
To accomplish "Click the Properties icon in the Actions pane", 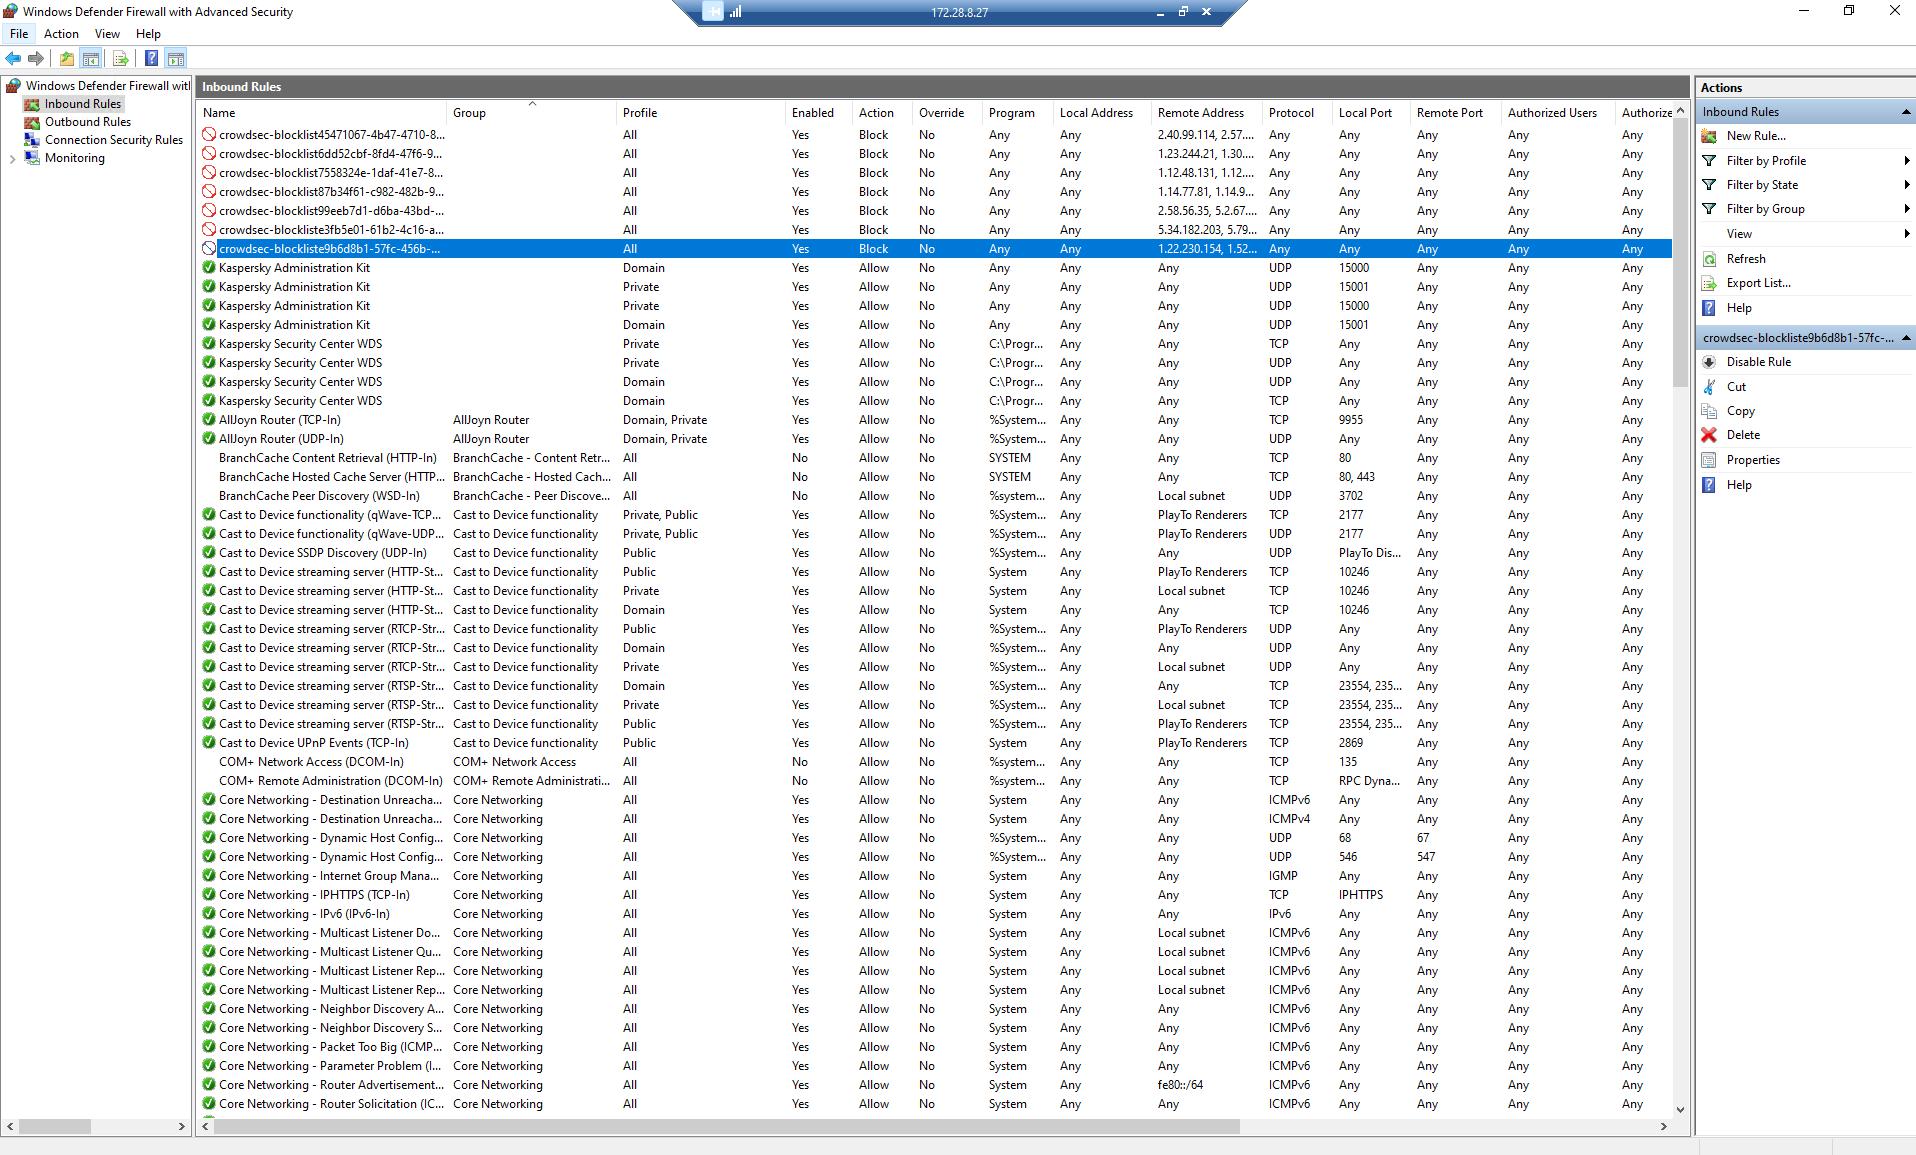I will coord(1710,460).
